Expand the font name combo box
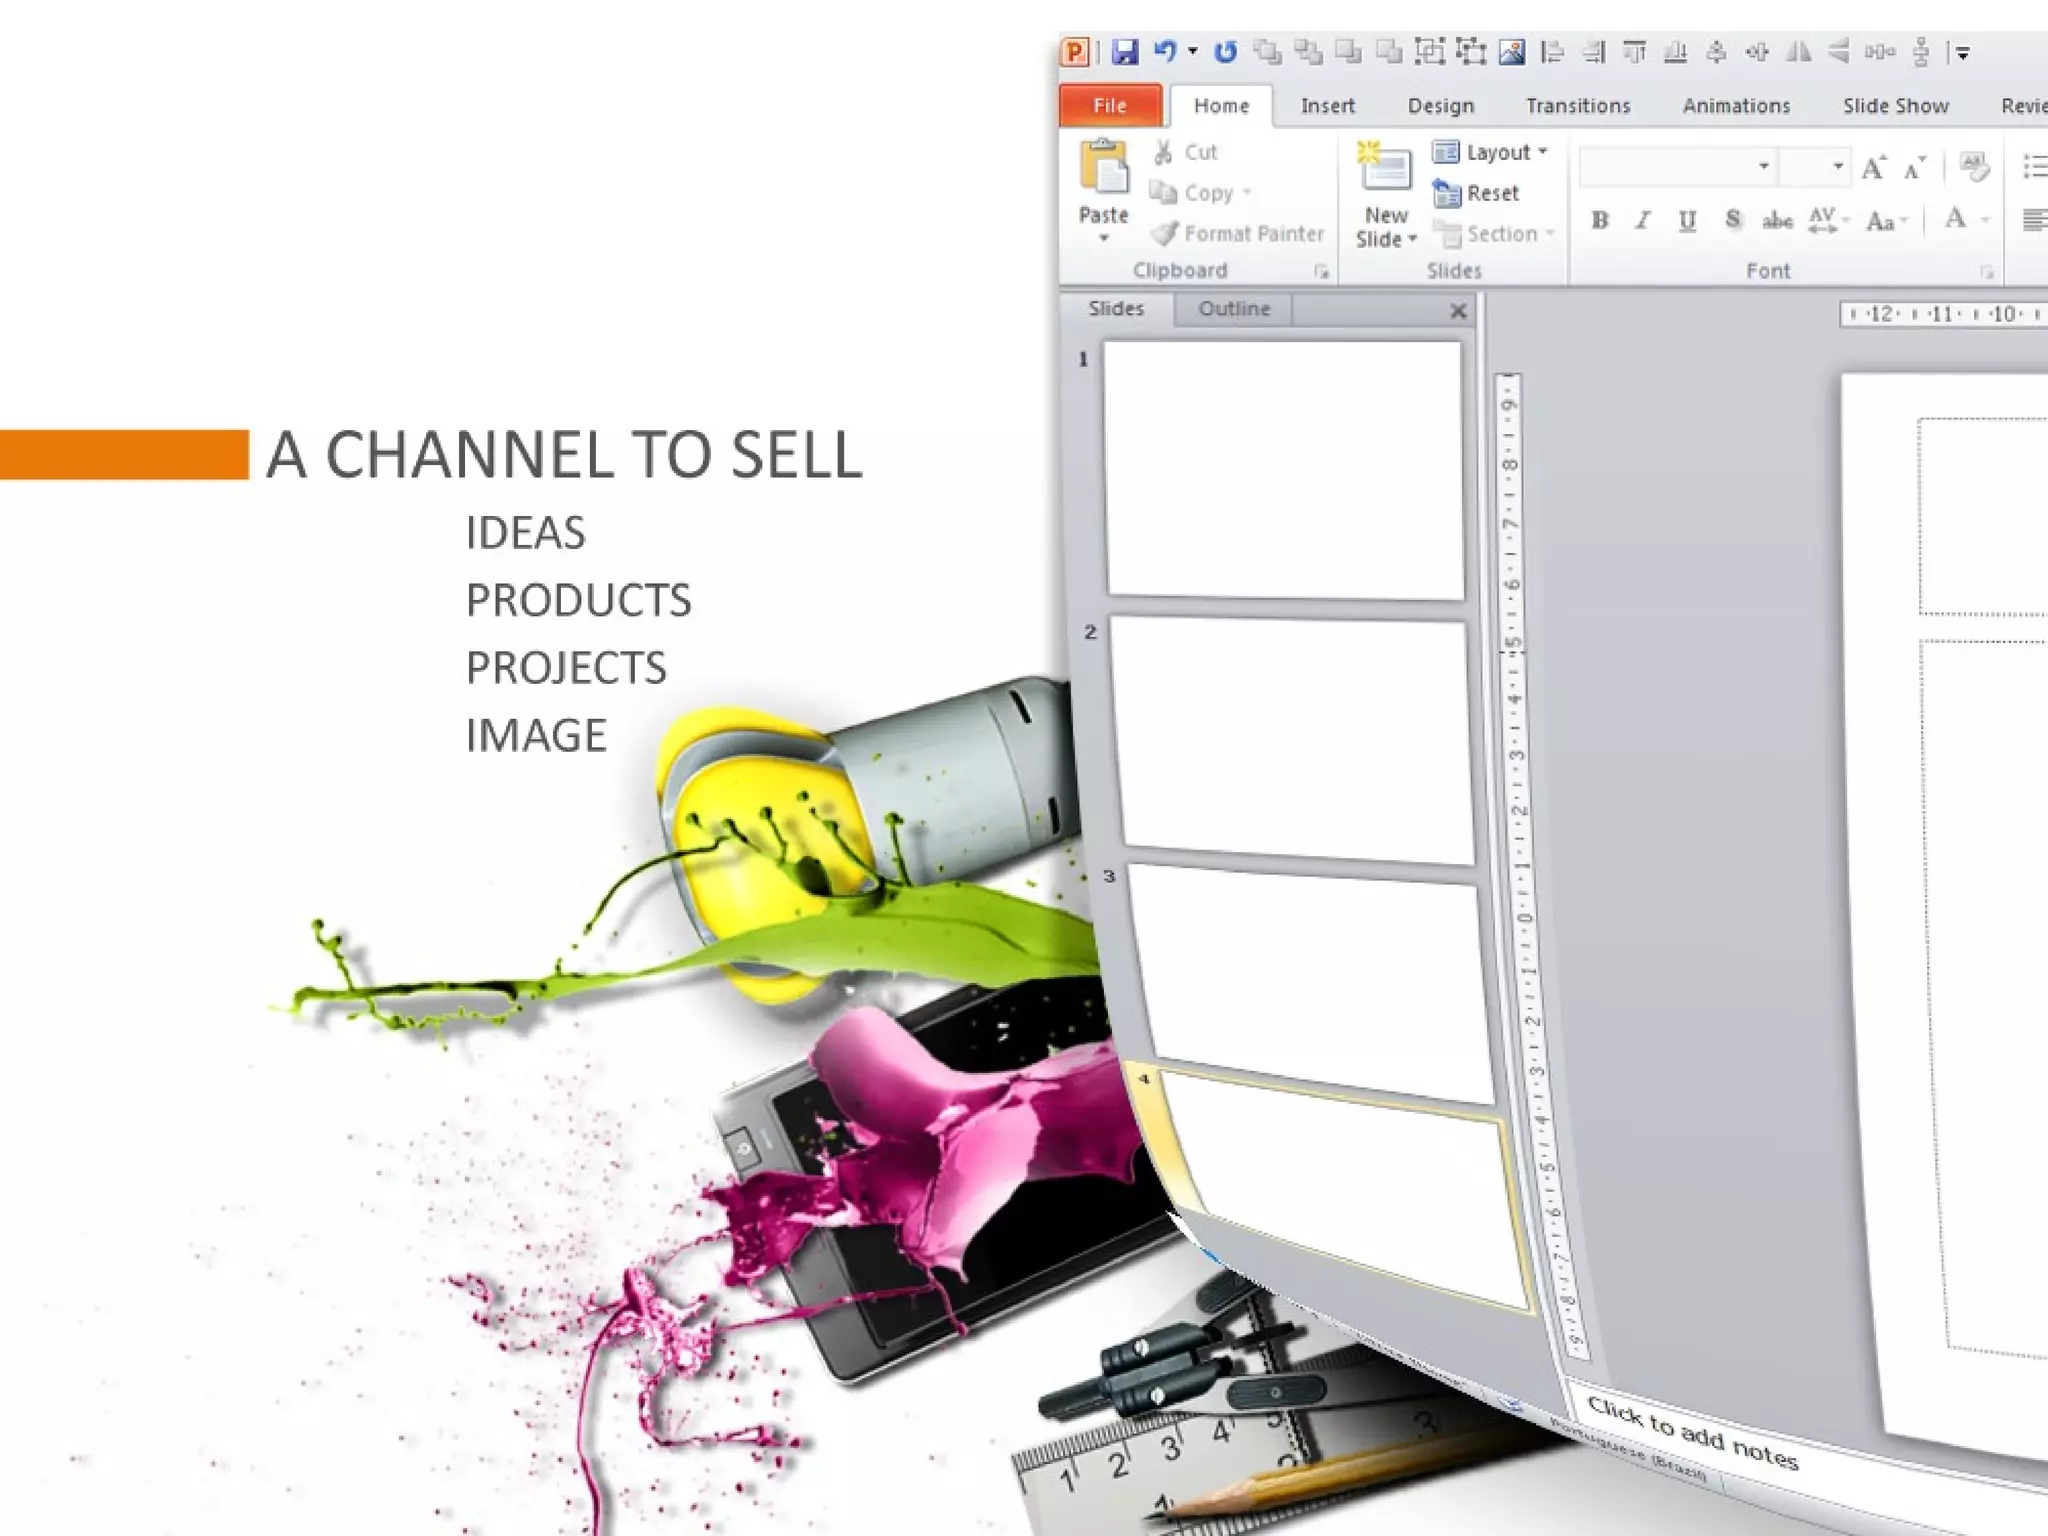2048x1536 pixels. 1764,167
